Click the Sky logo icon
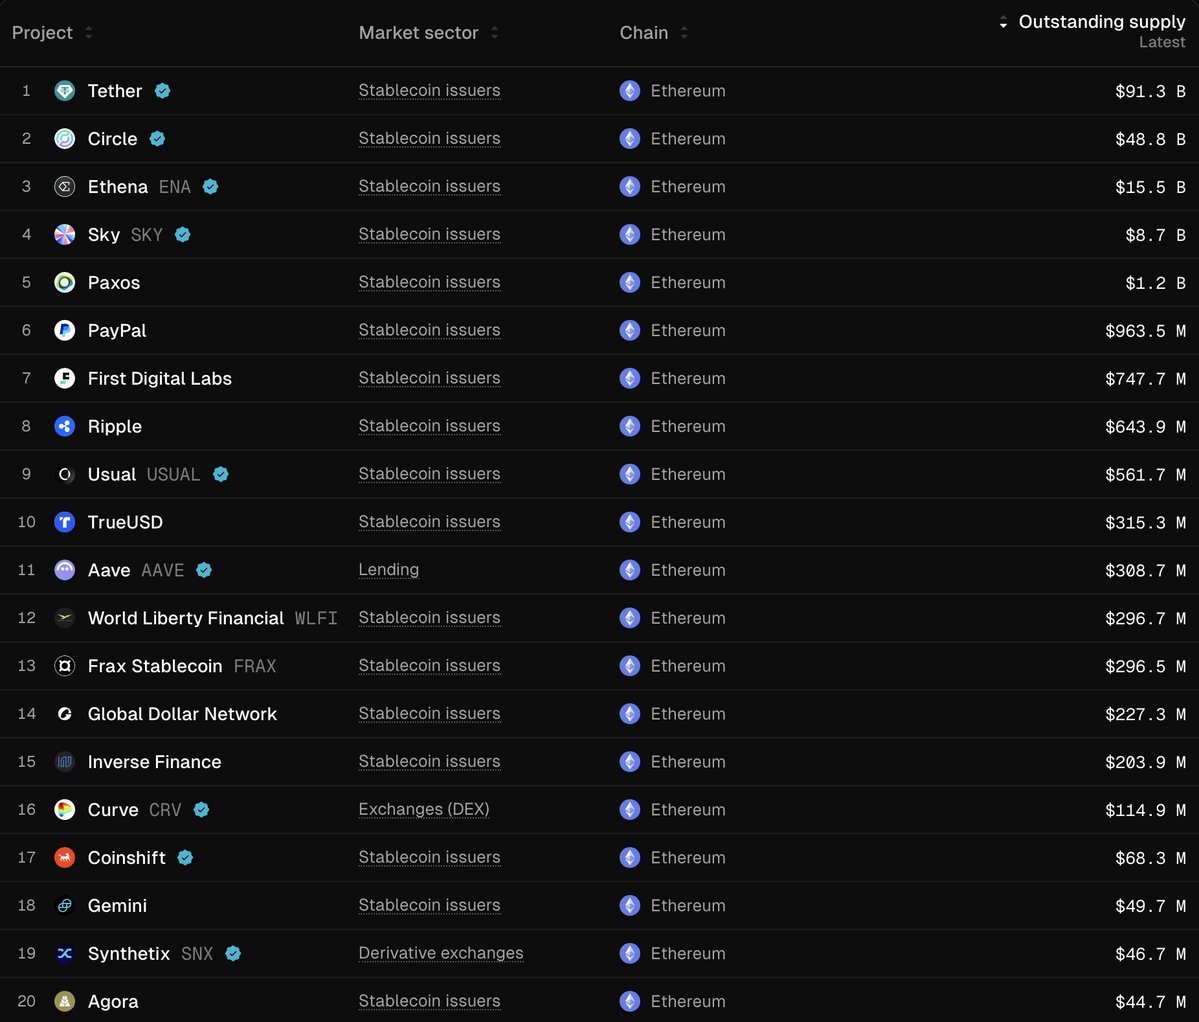The height and width of the screenshot is (1022, 1199). coord(65,235)
